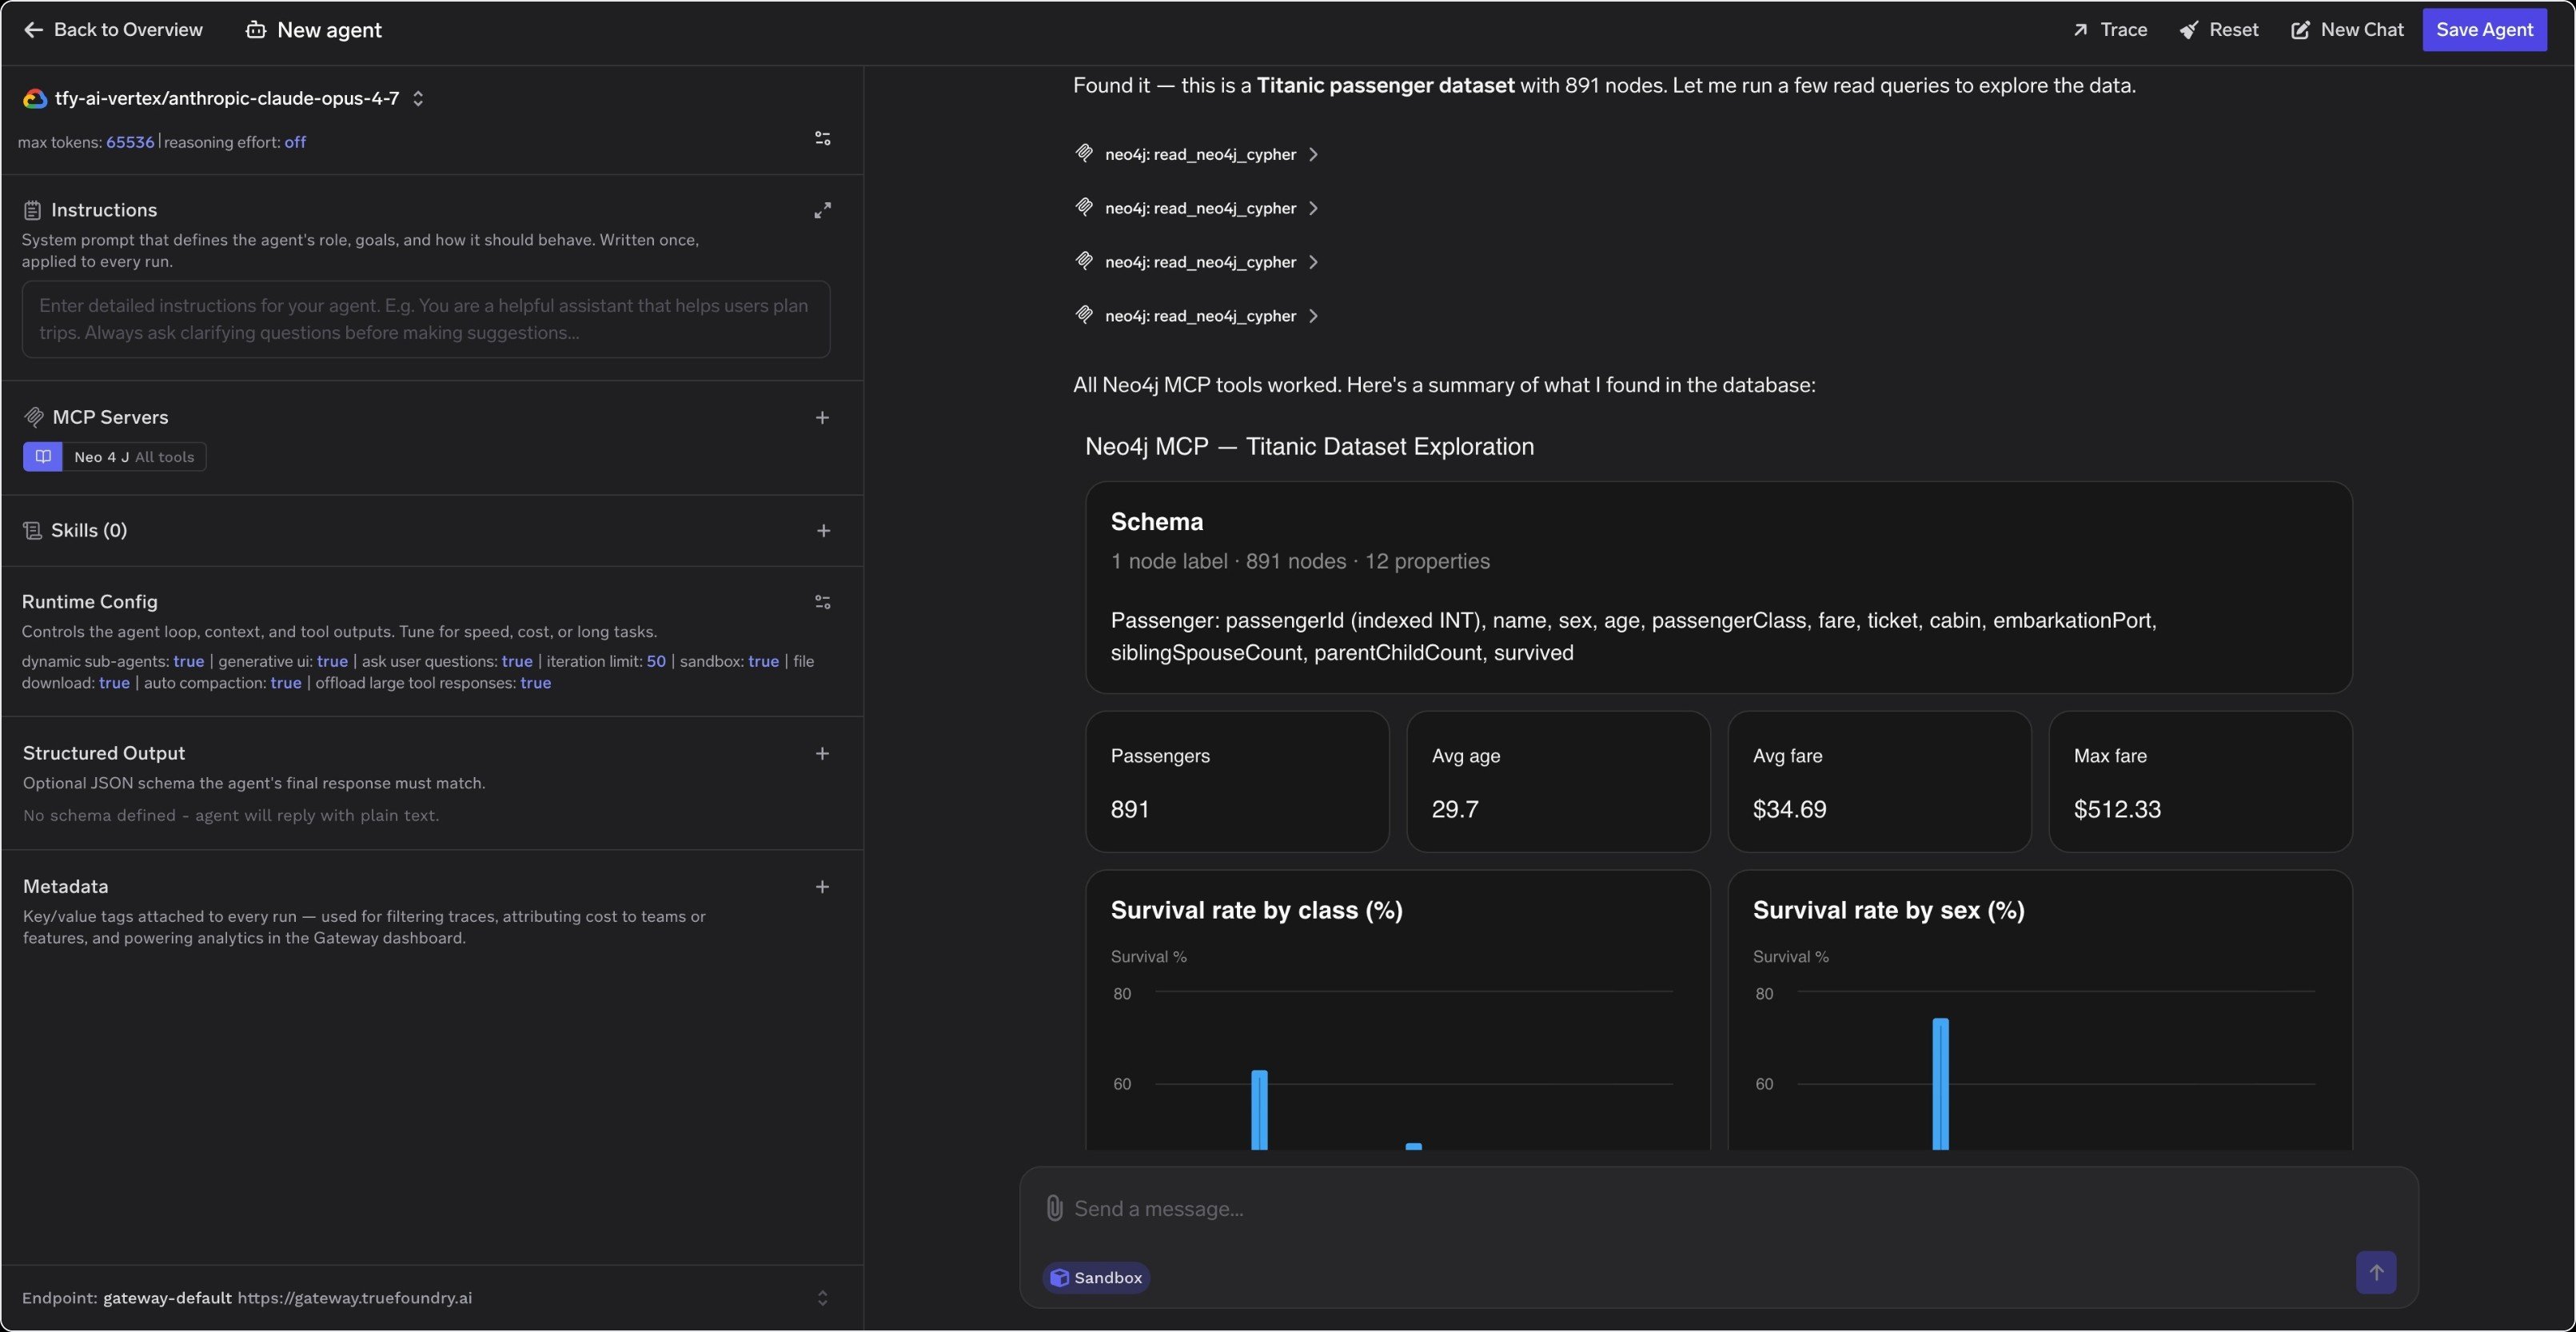Click the Neo 4 J All tools label
2576x1332 pixels.
(165, 457)
